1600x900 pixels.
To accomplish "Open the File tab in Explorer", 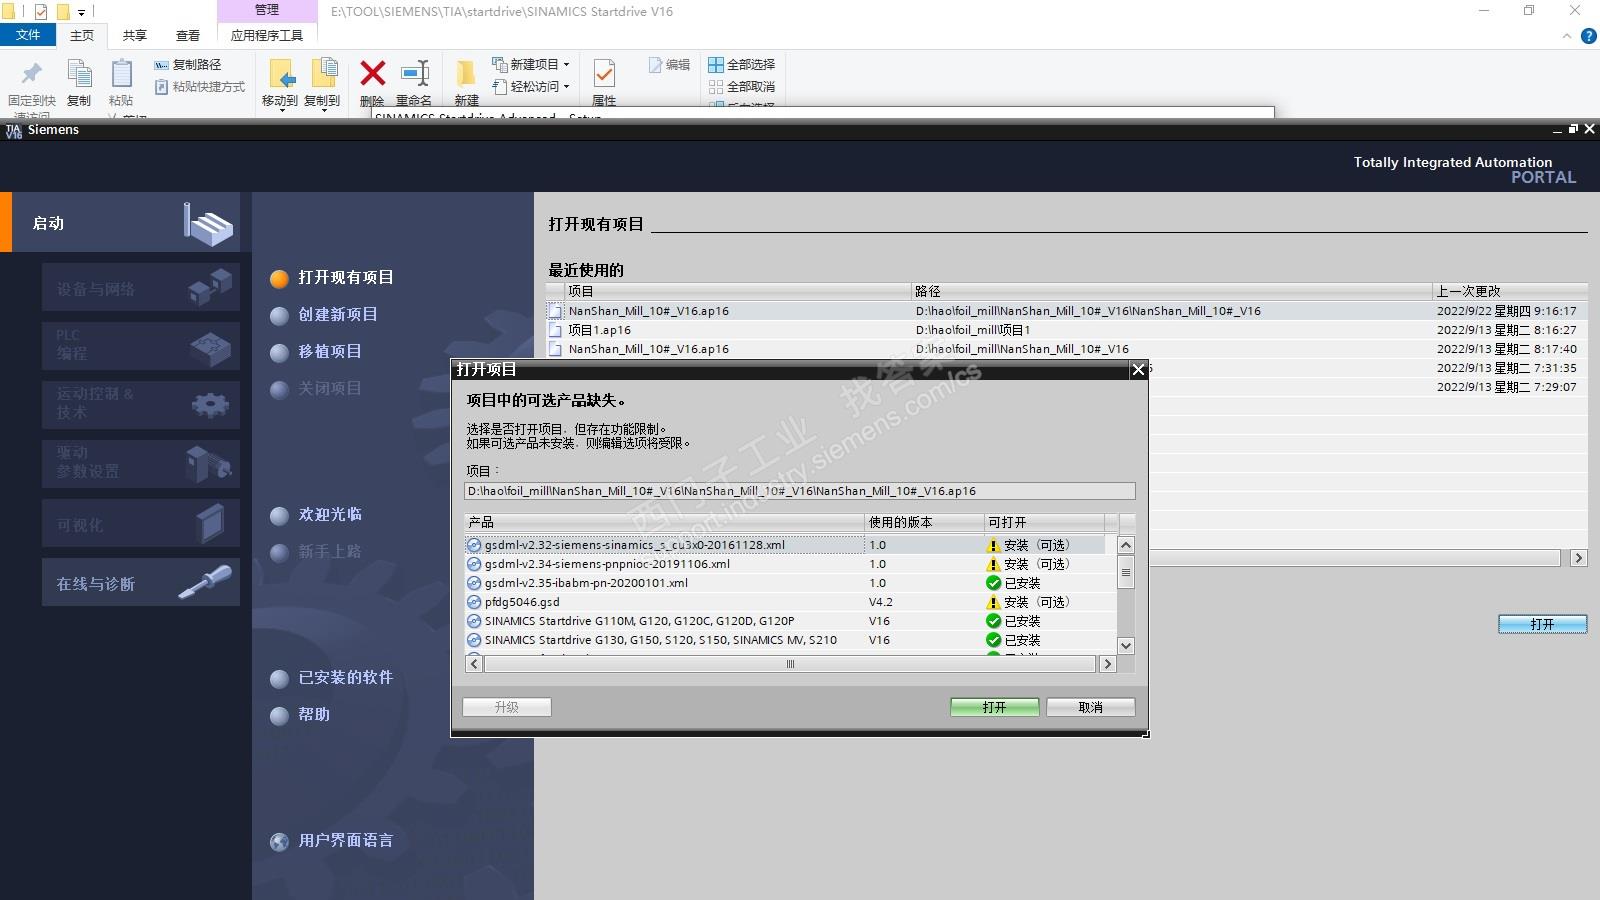I will [x=28, y=35].
